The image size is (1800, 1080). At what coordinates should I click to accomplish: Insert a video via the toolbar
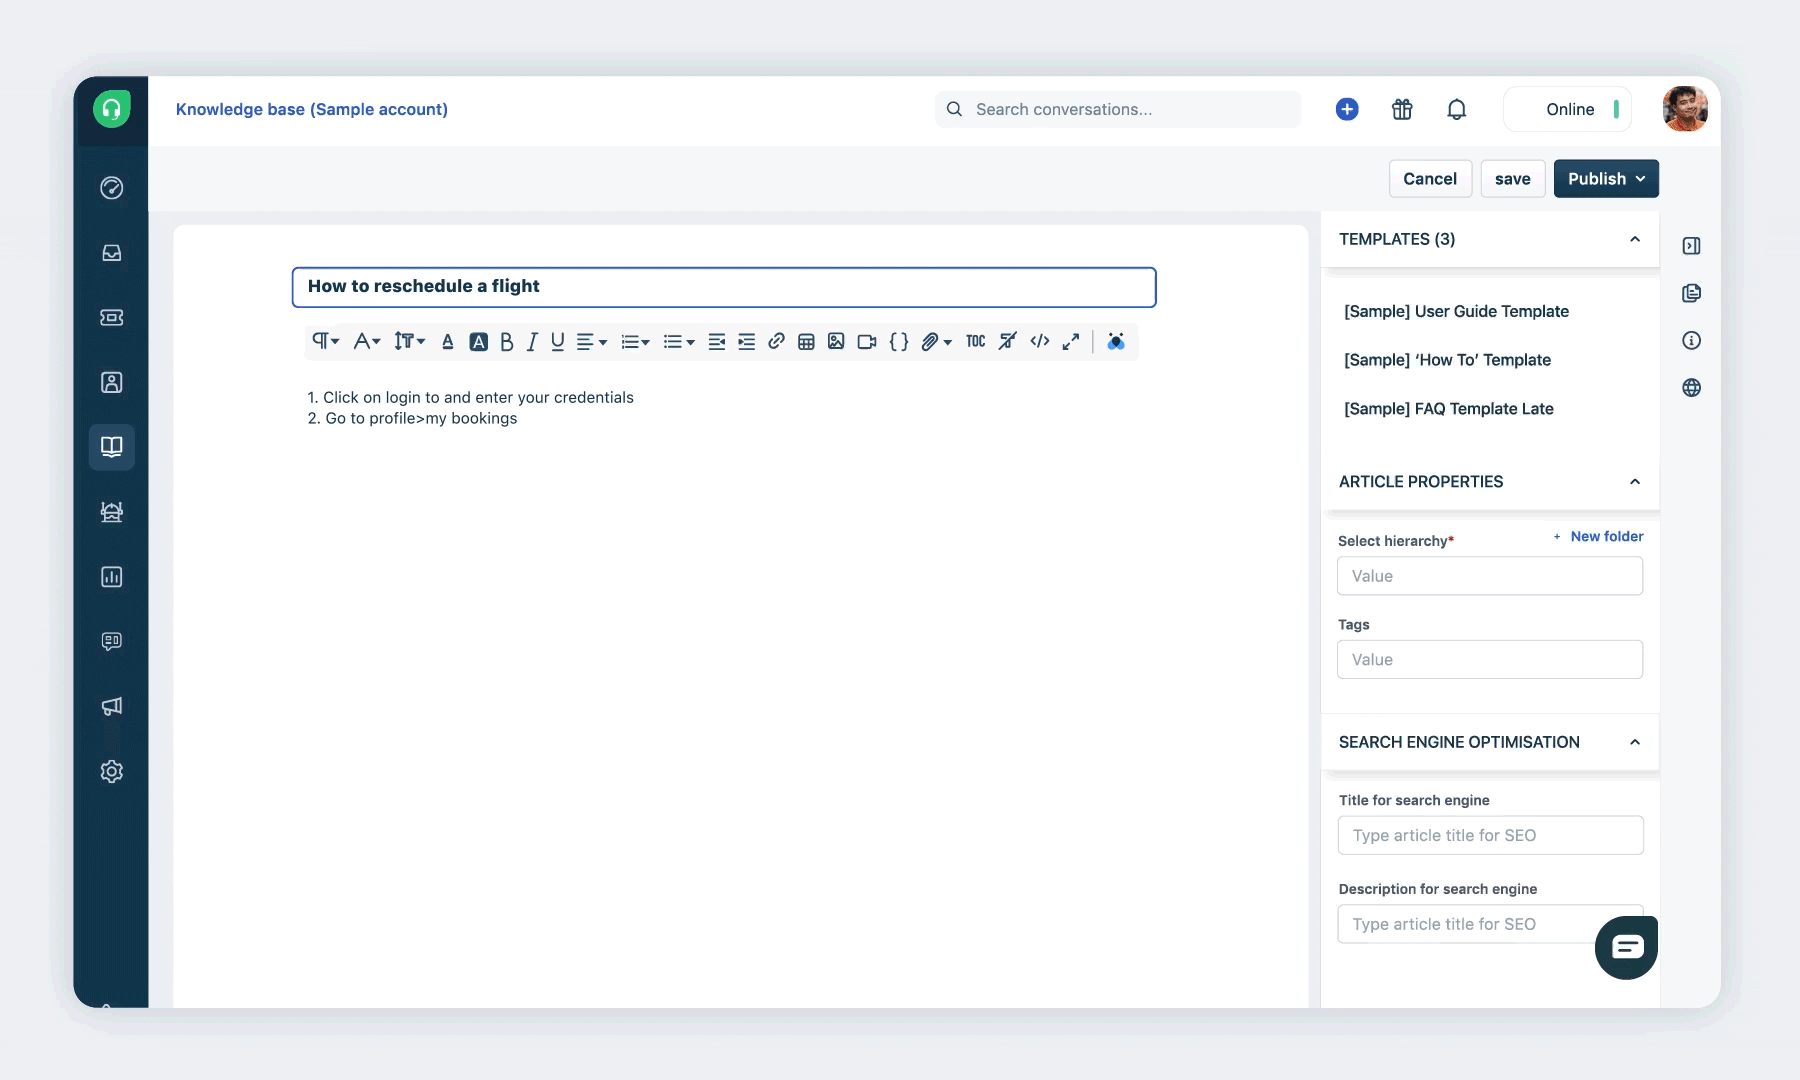click(866, 342)
